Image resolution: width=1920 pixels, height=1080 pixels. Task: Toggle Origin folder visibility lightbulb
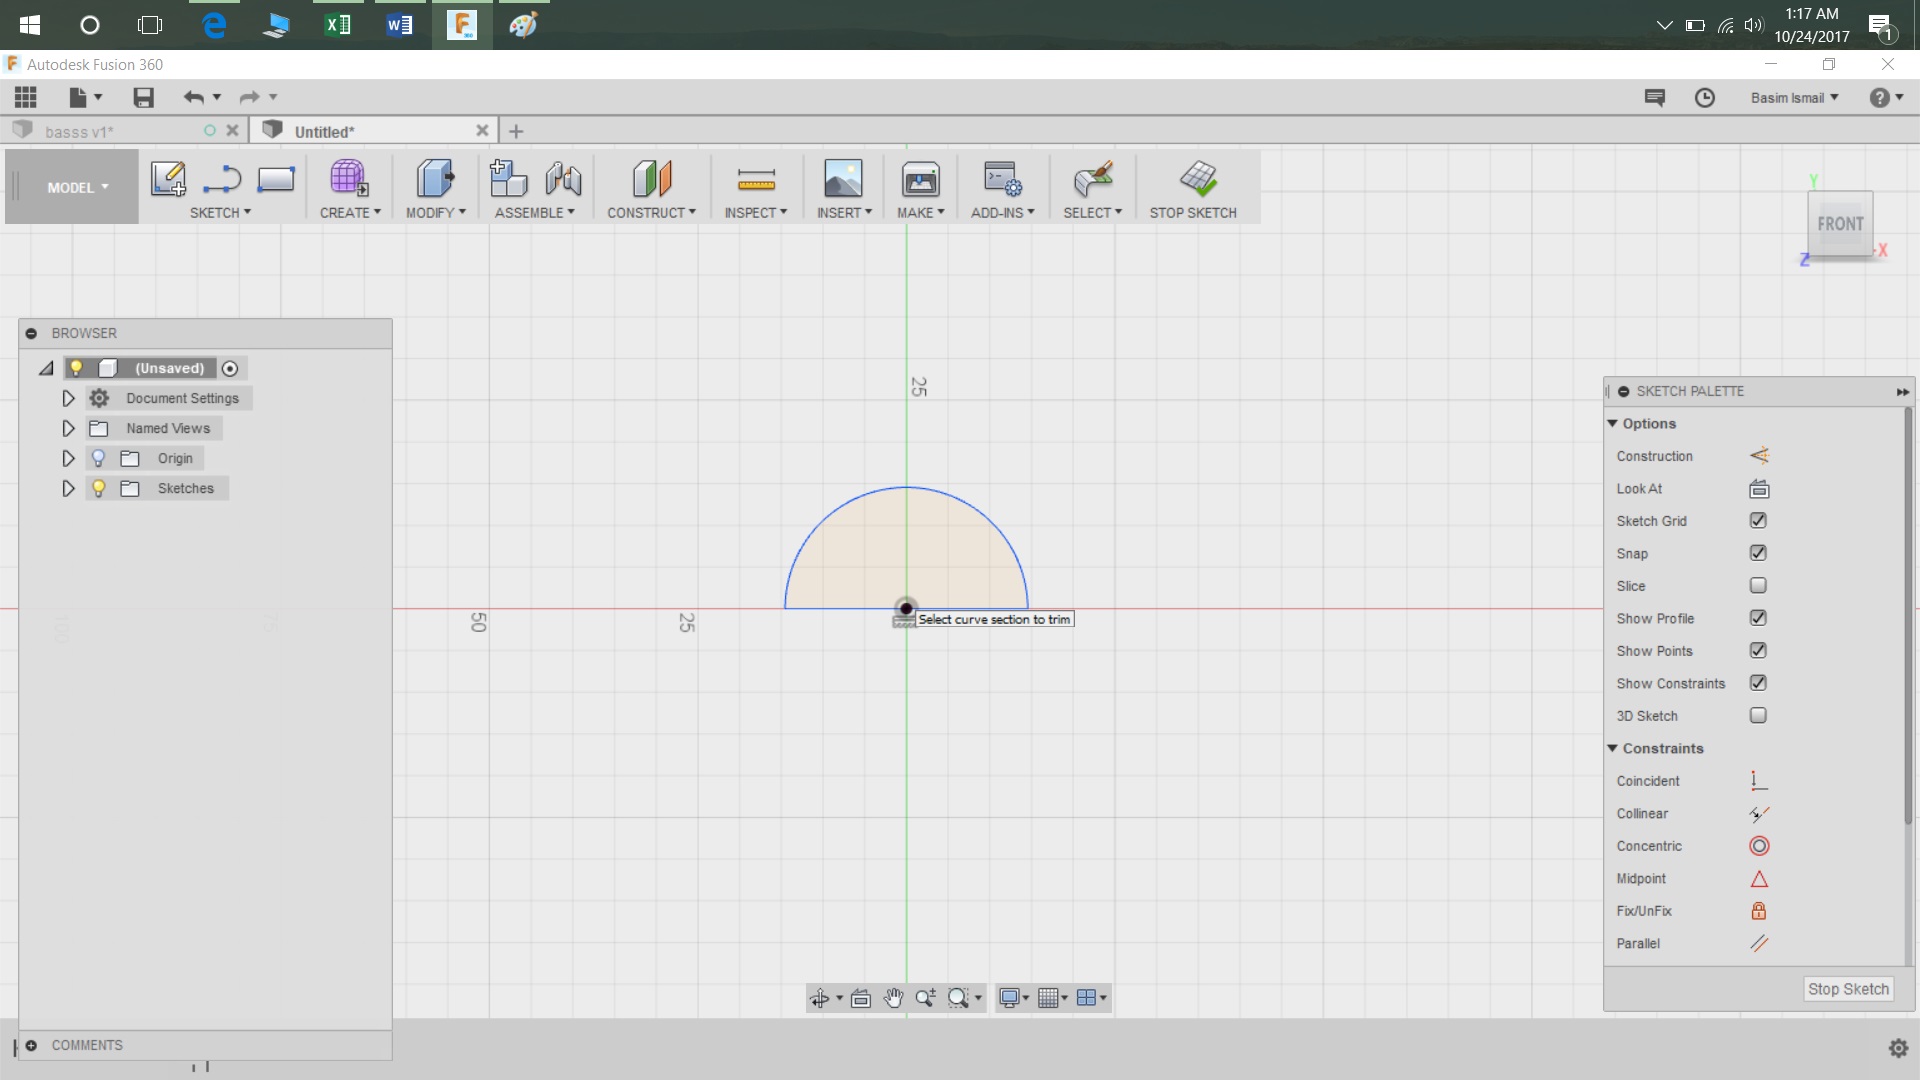(98, 458)
